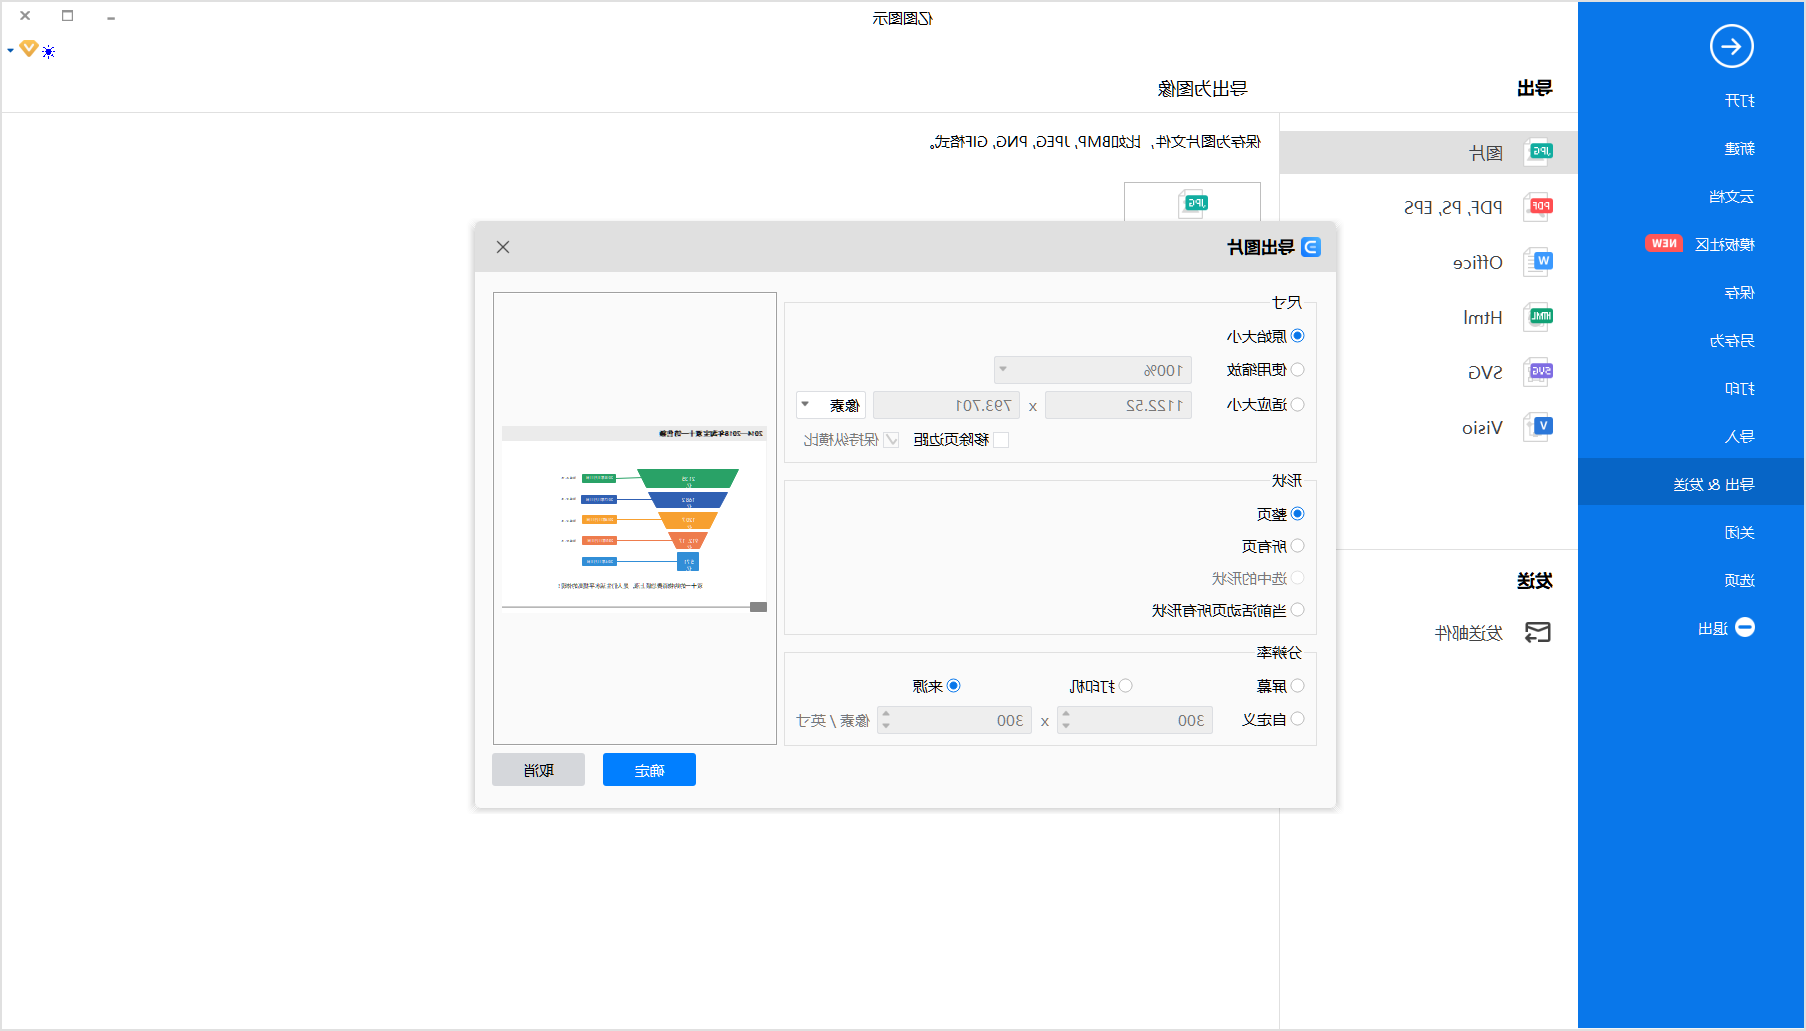Click the SVG export label

click(x=1485, y=372)
